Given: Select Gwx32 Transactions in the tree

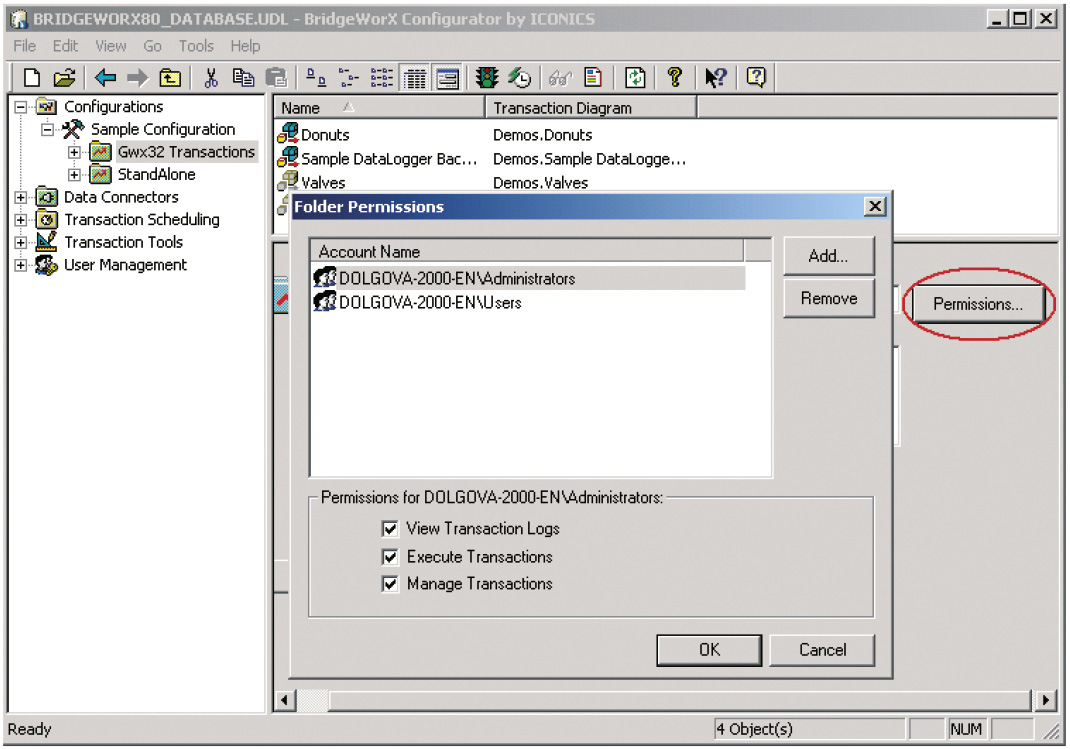Looking at the screenshot, I should click(186, 151).
